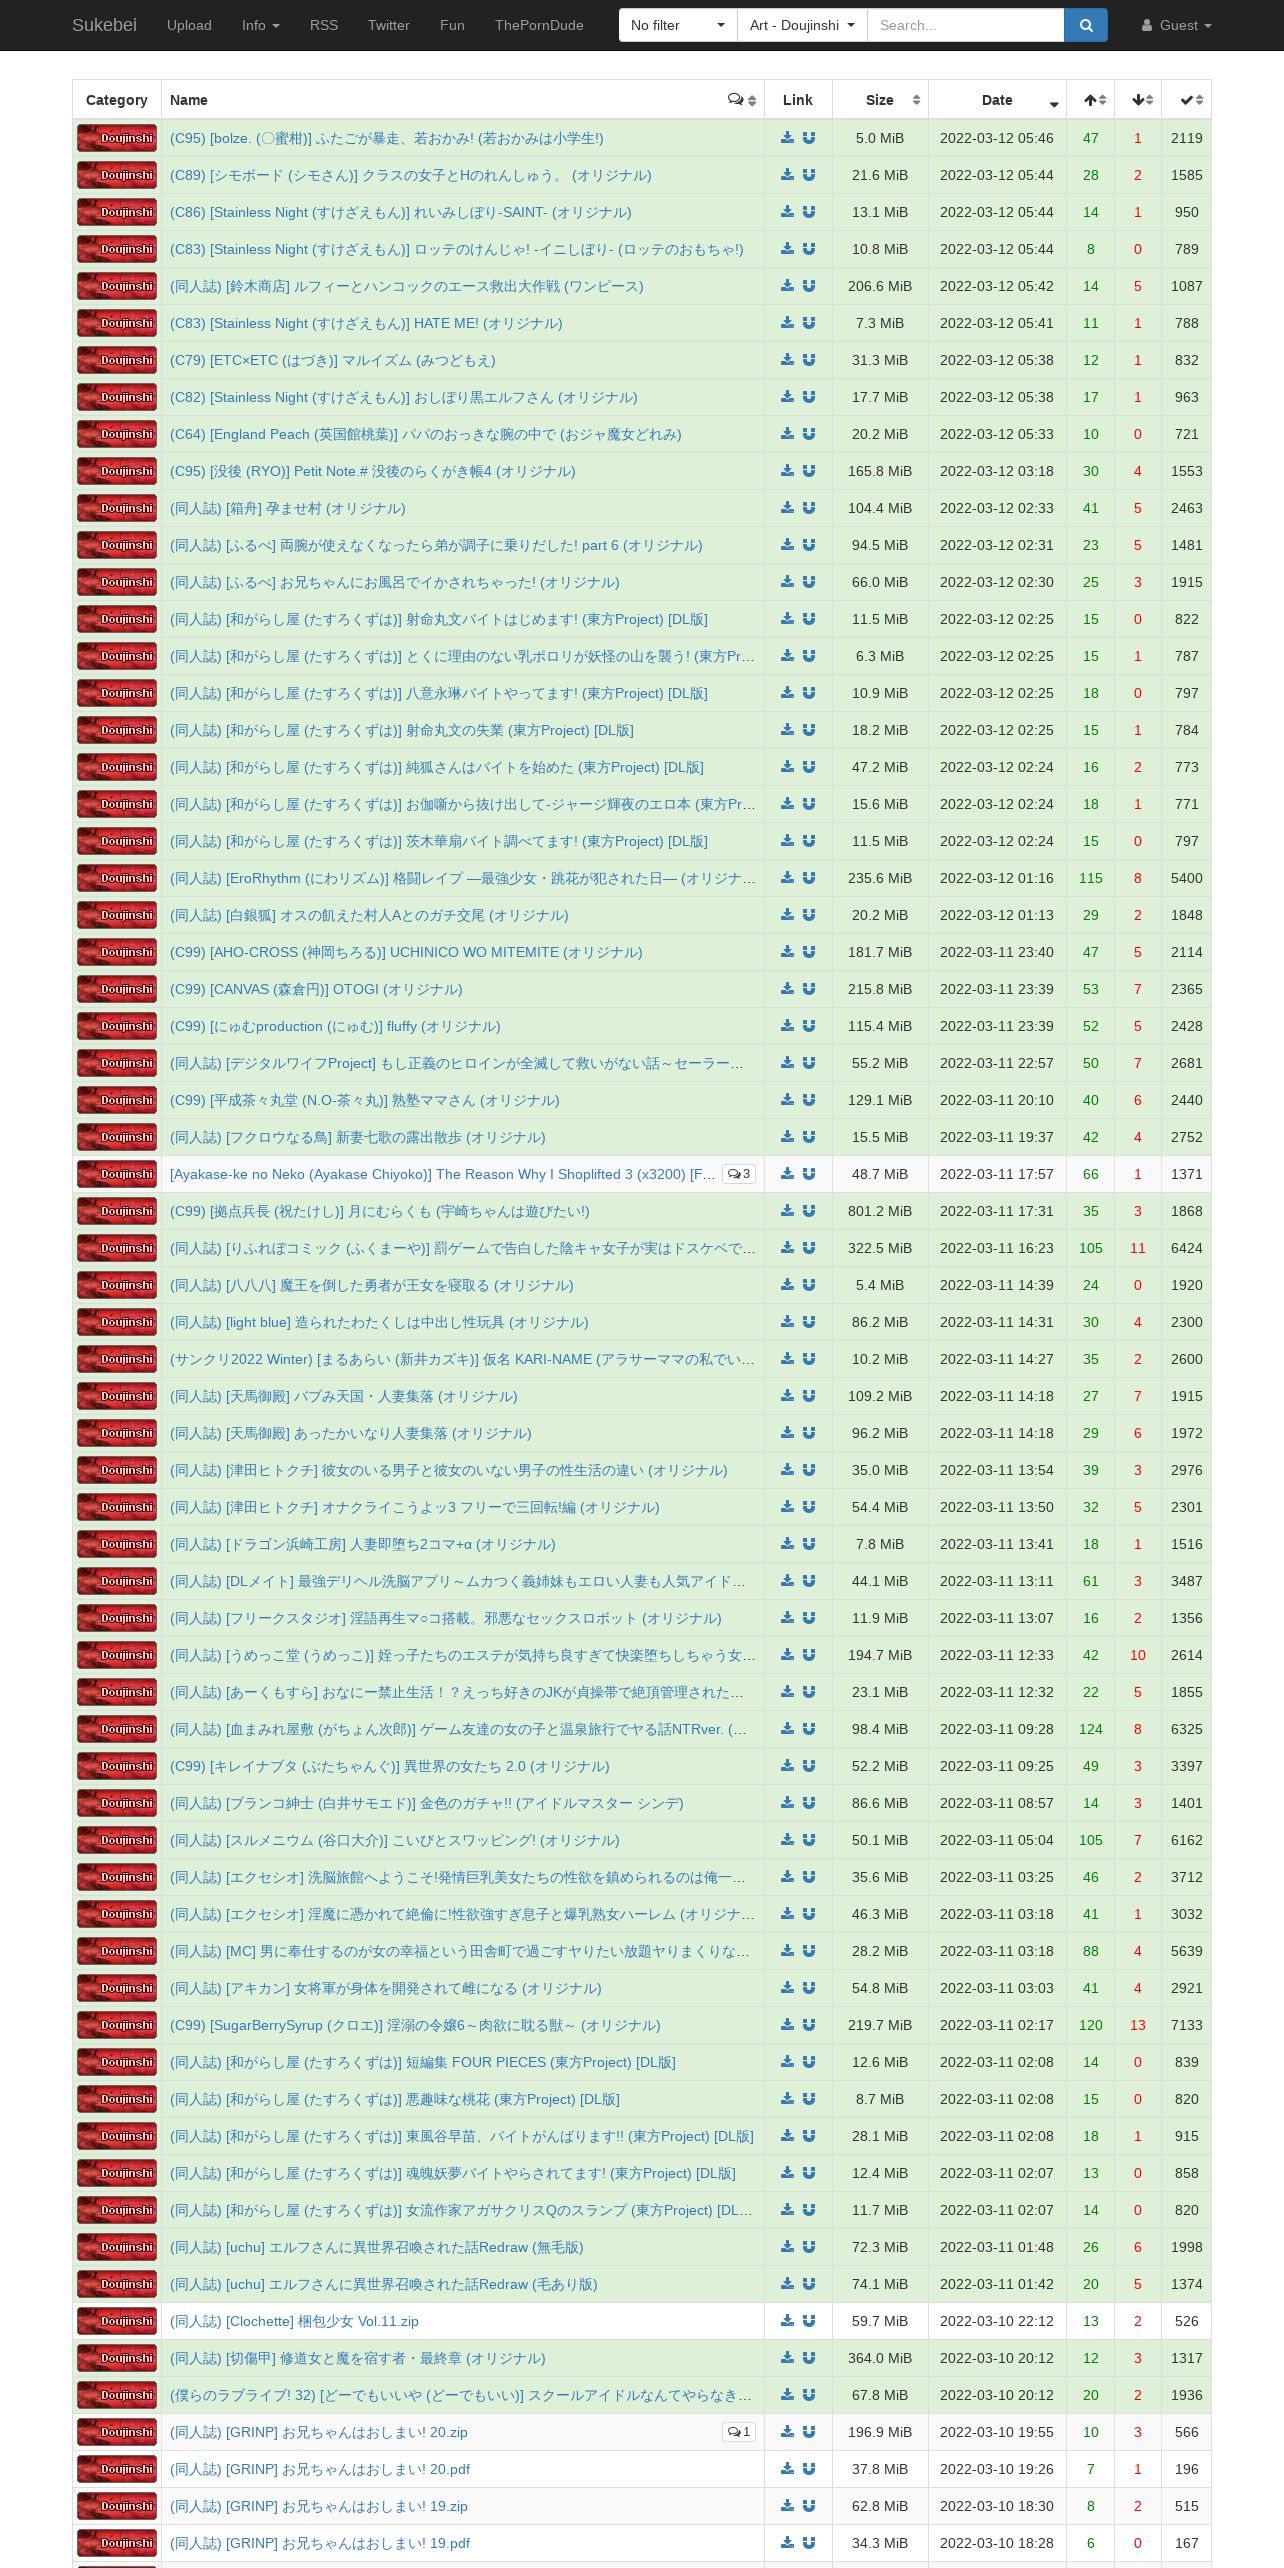The image size is (1284, 2568).
Task: Open magnet link for the 165.8 MiB entry
Action: 809,471
